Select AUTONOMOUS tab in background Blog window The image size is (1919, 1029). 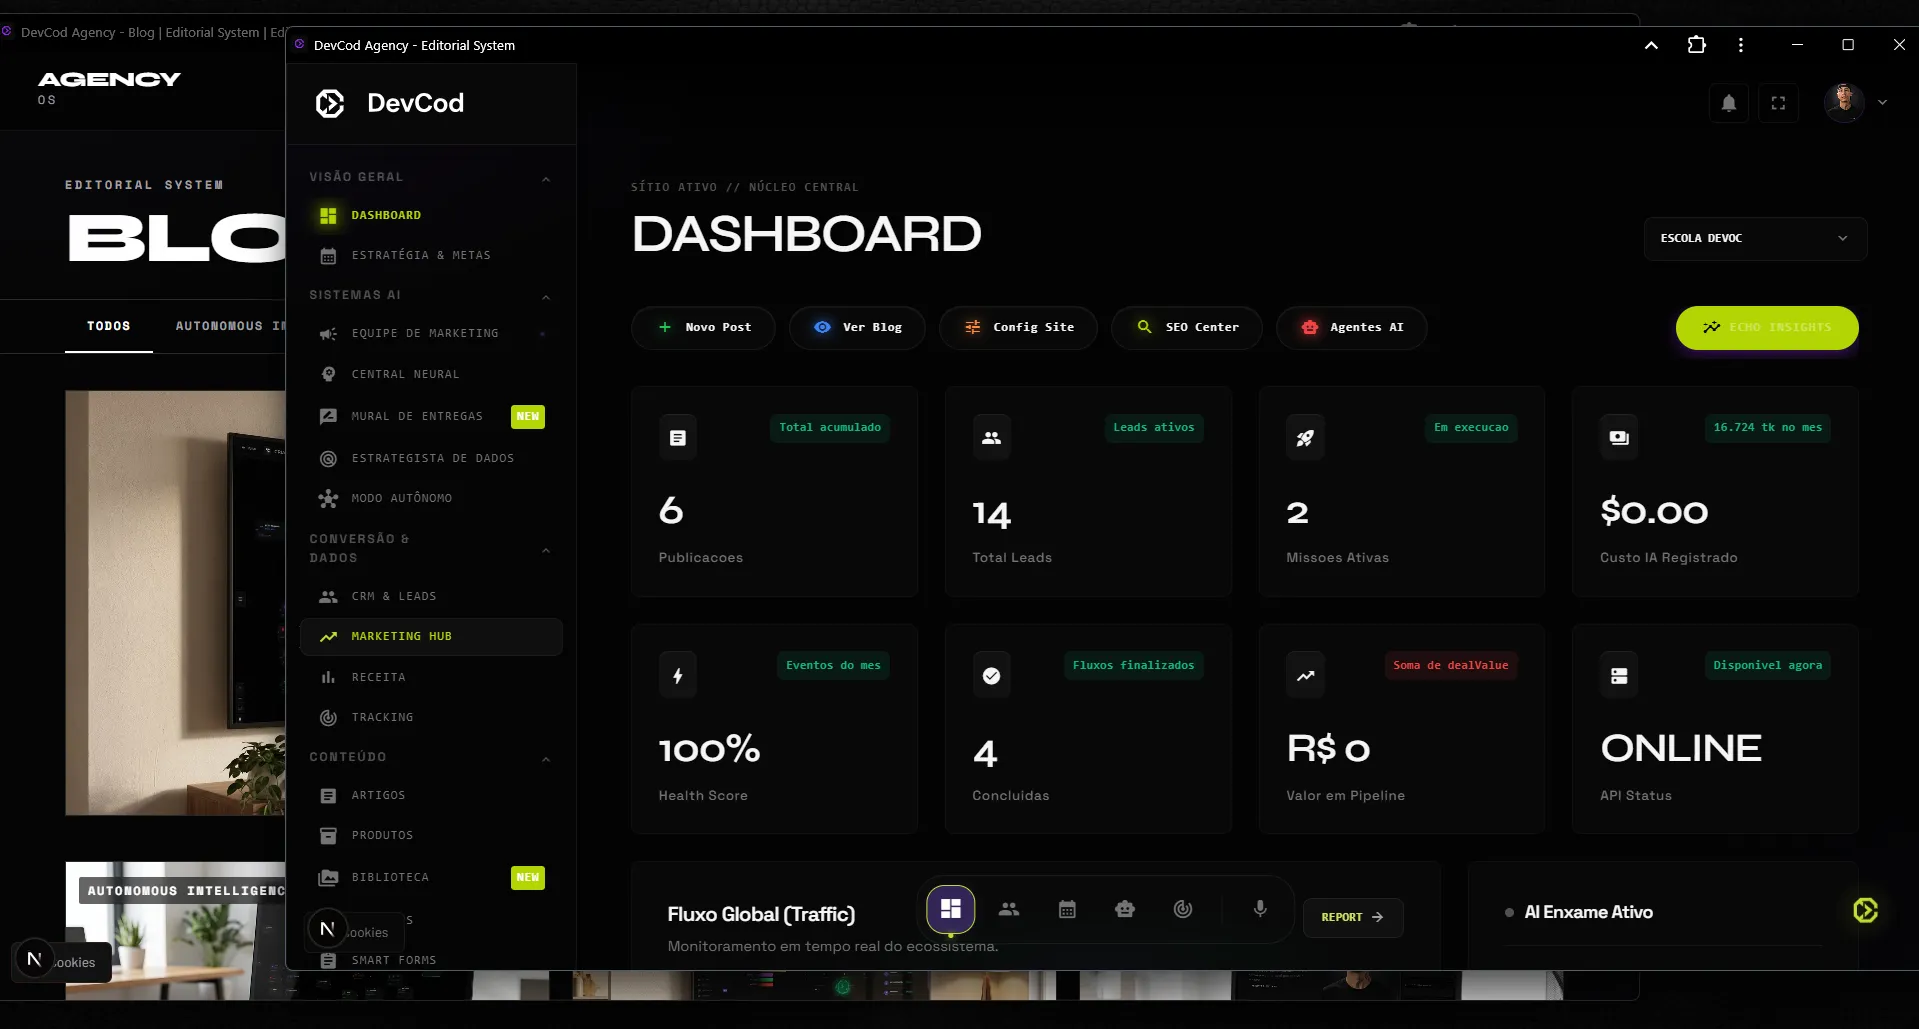[x=230, y=326]
